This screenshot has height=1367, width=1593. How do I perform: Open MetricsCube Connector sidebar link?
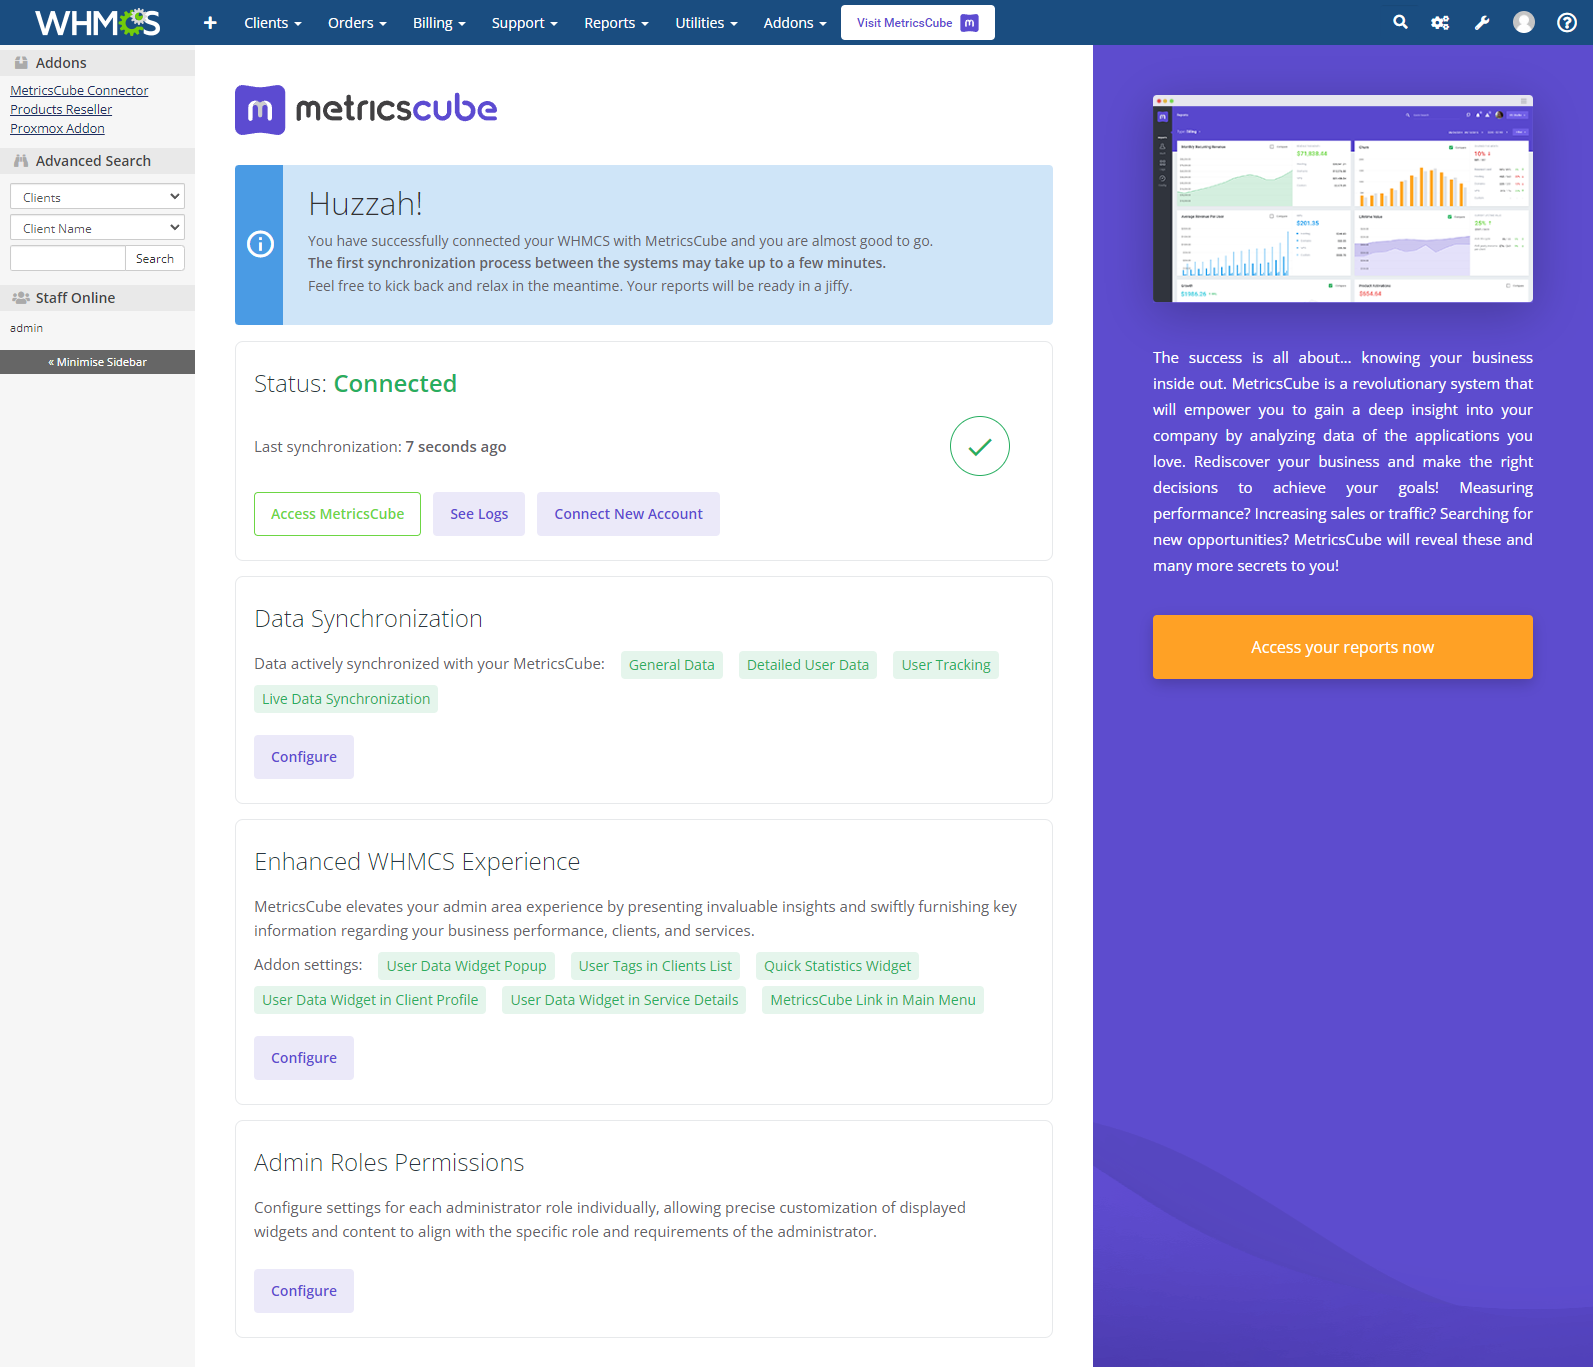[x=79, y=90]
